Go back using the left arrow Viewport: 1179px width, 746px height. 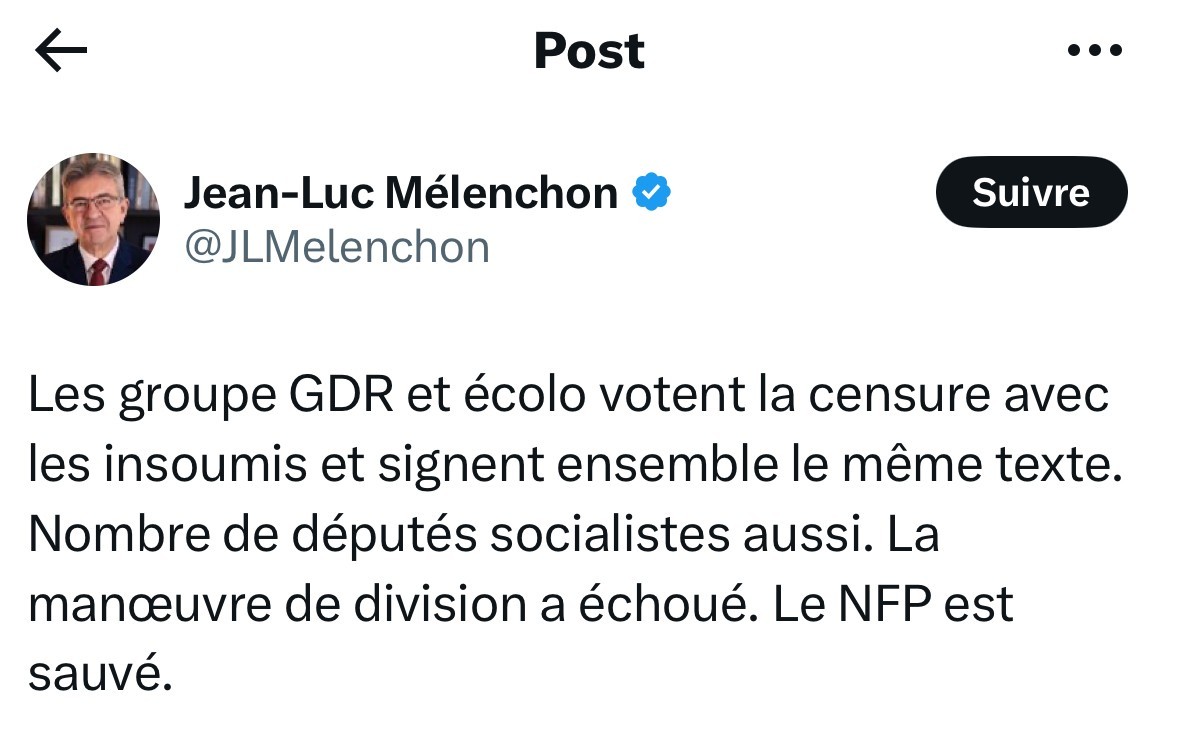[61, 51]
